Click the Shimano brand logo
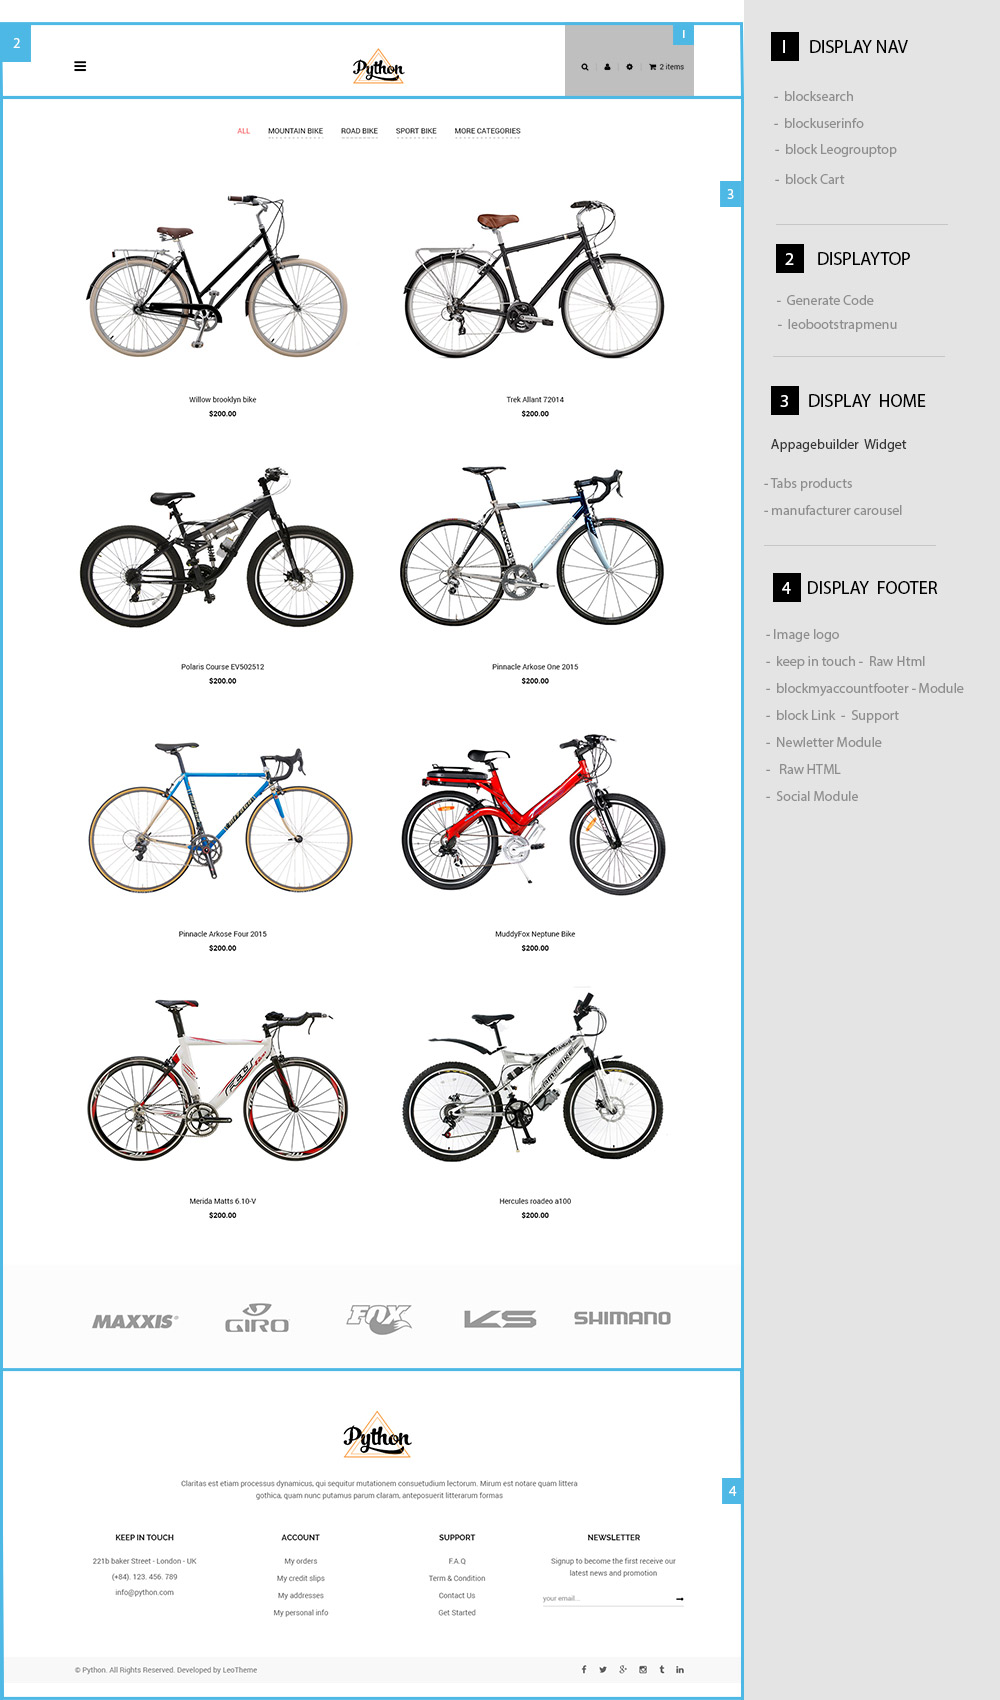The width and height of the screenshot is (1000, 1700). [622, 1318]
